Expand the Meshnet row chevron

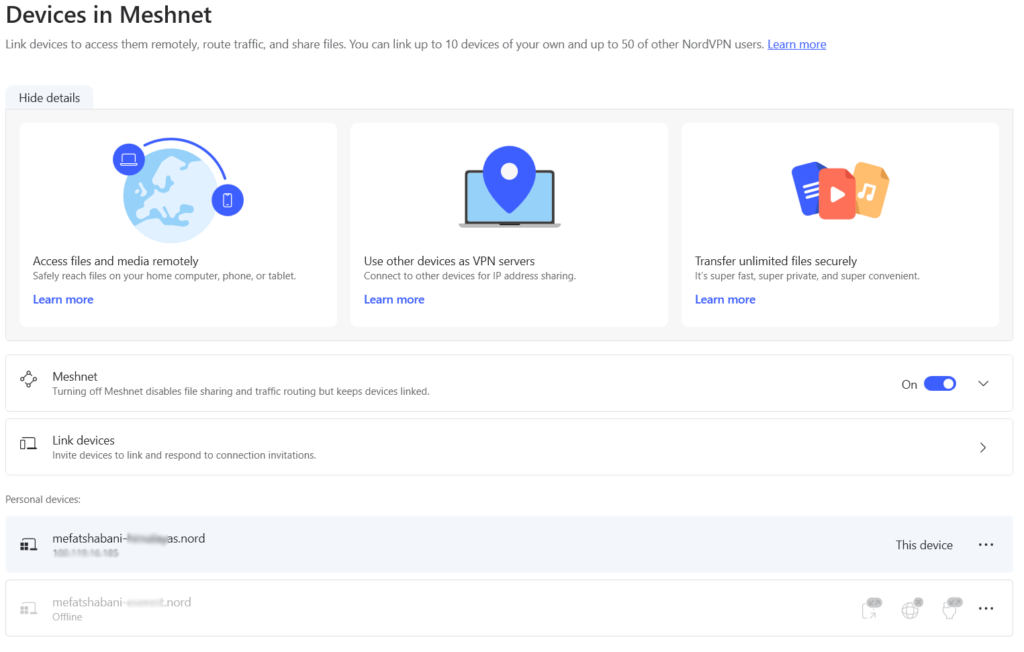click(983, 384)
